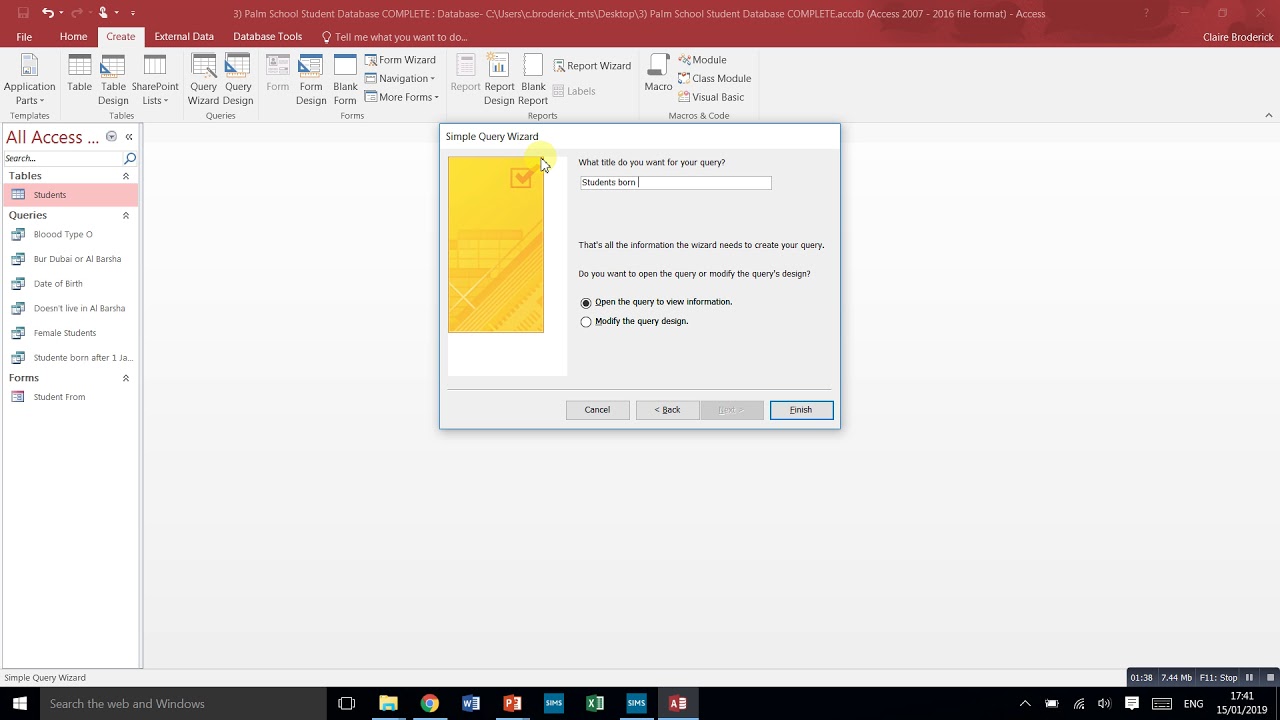
Task: Cancel the Simple Query Wizard
Action: point(597,410)
